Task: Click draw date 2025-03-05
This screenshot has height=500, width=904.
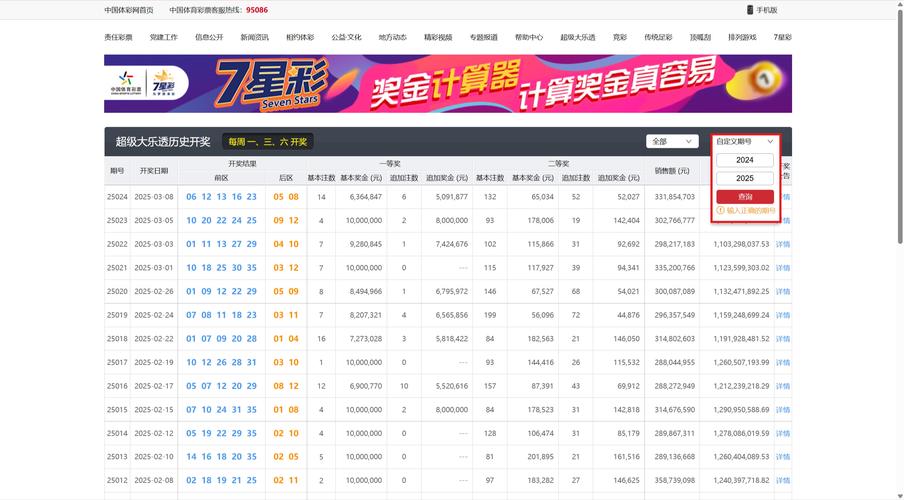Action: tap(154, 220)
